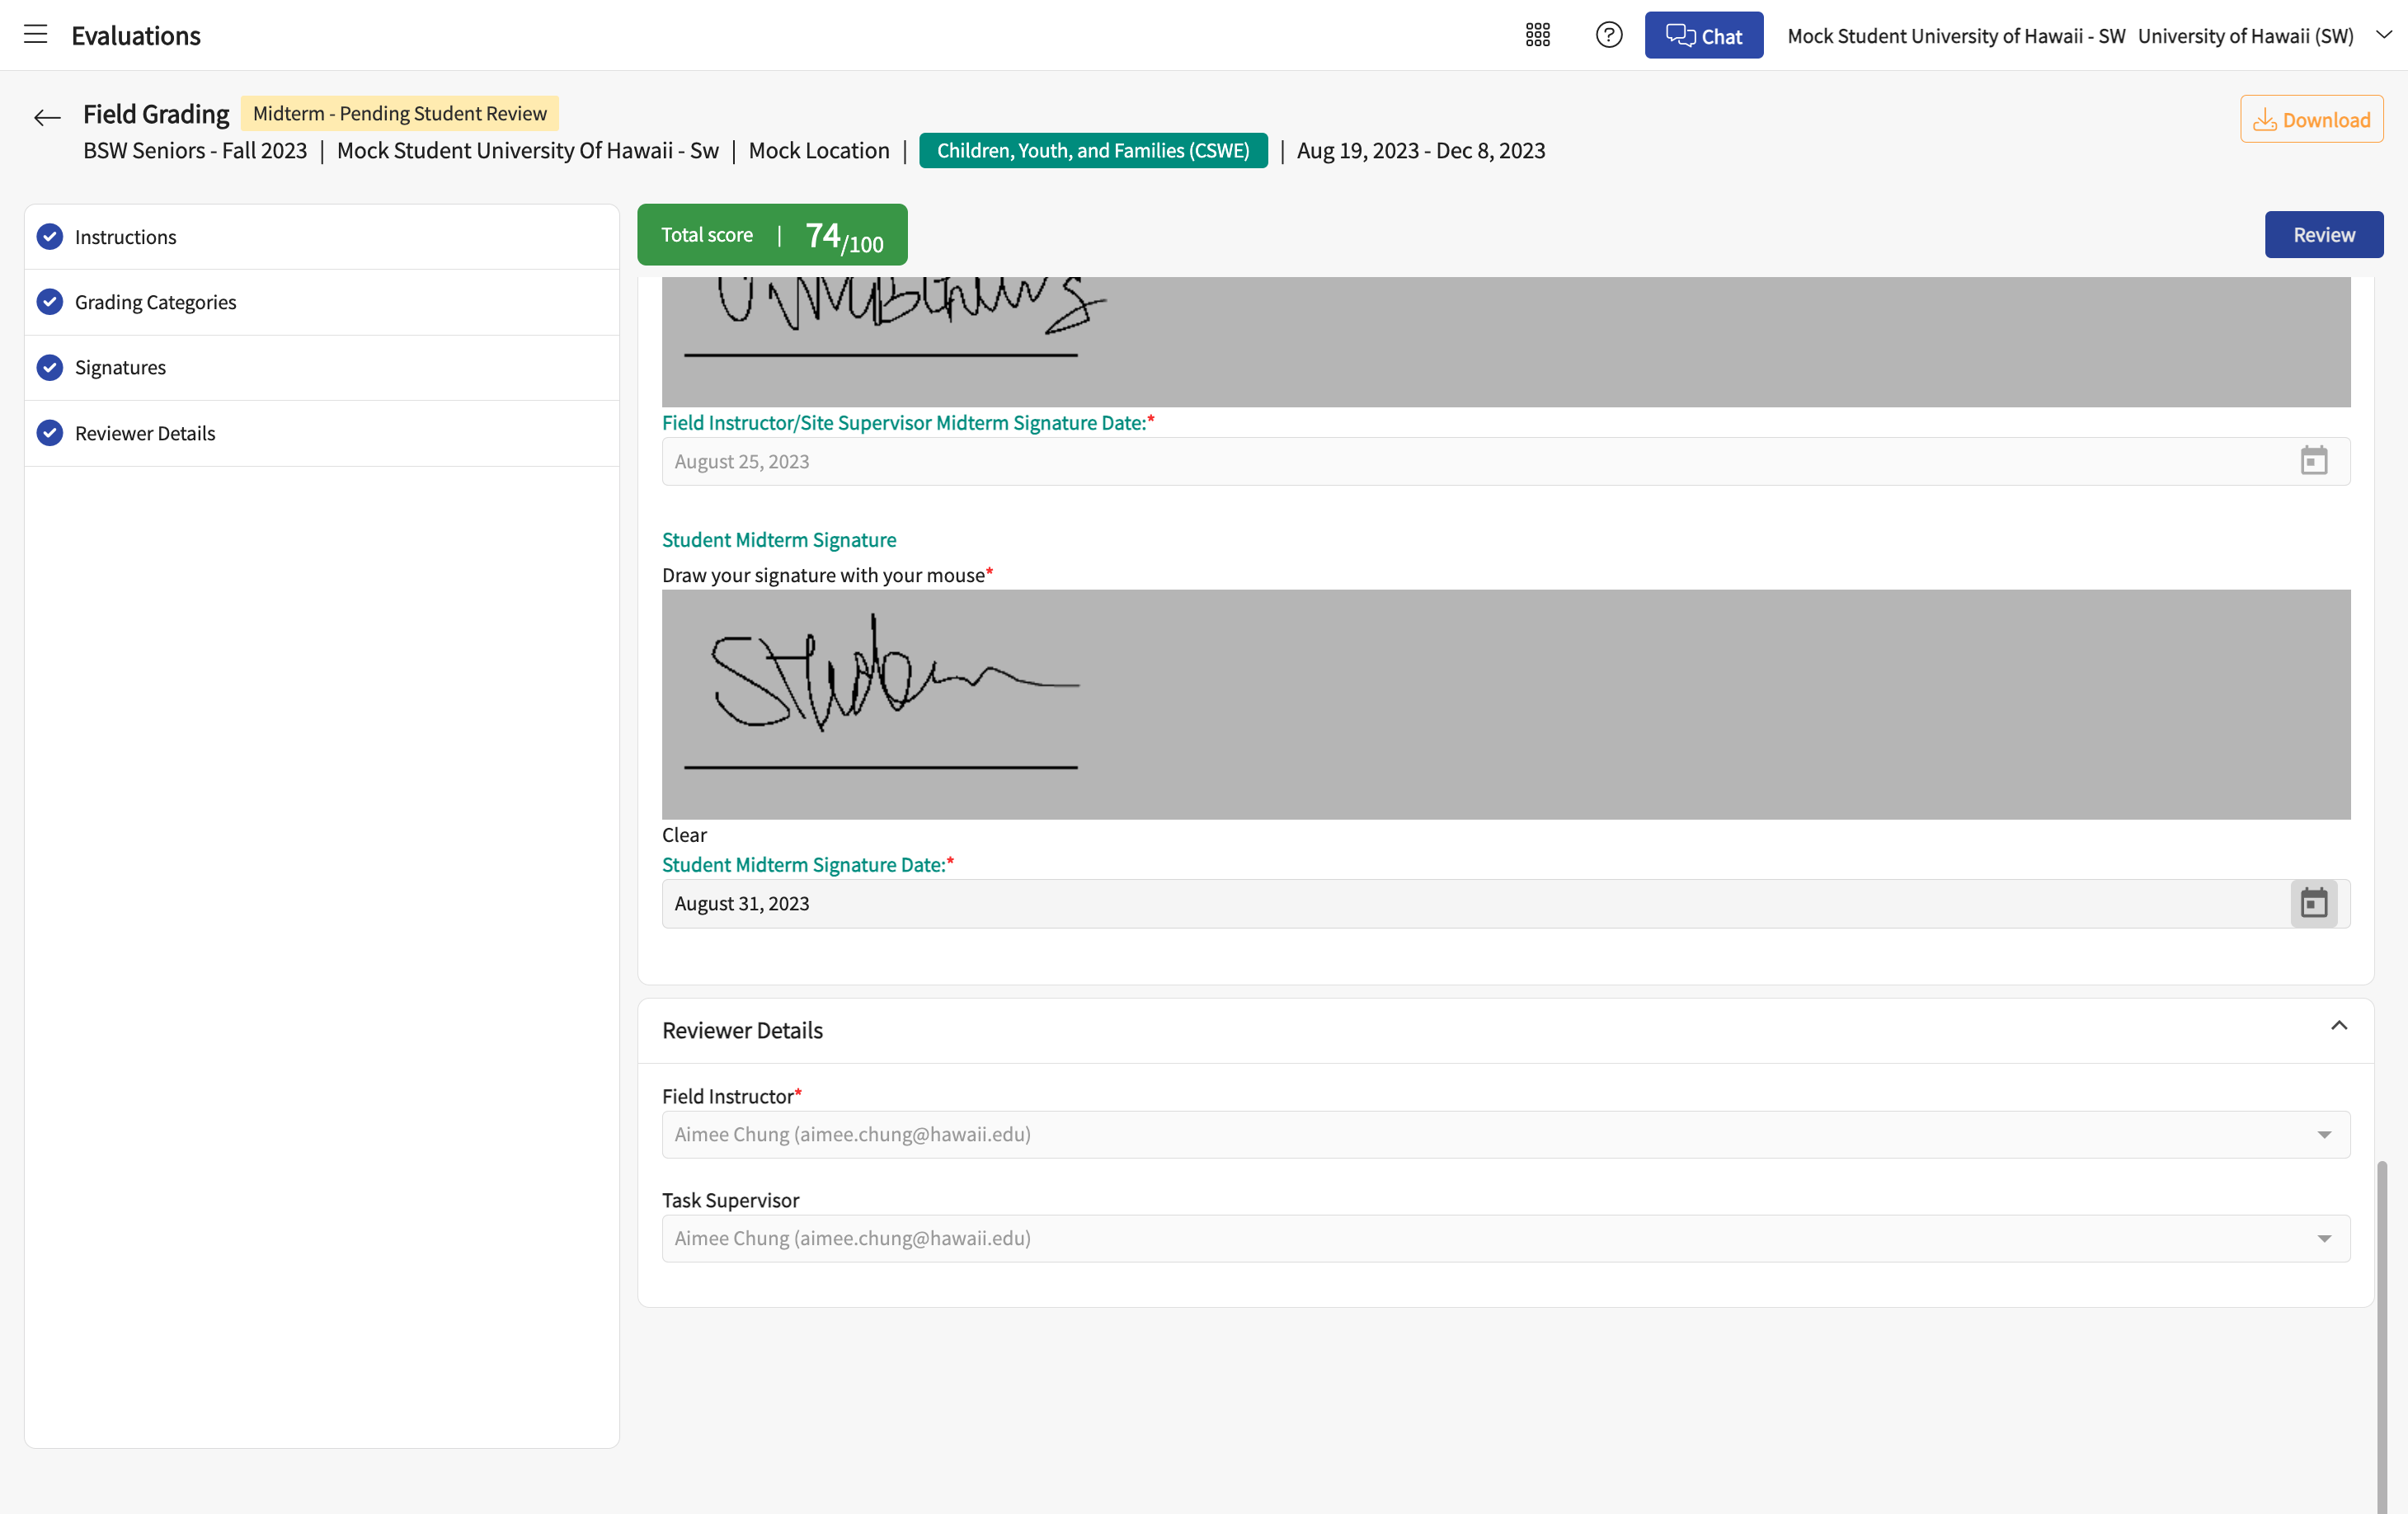The height and width of the screenshot is (1514, 2408).
Task: Click the University of Hawaii (SW) label
Action: tap(2245, 36)
